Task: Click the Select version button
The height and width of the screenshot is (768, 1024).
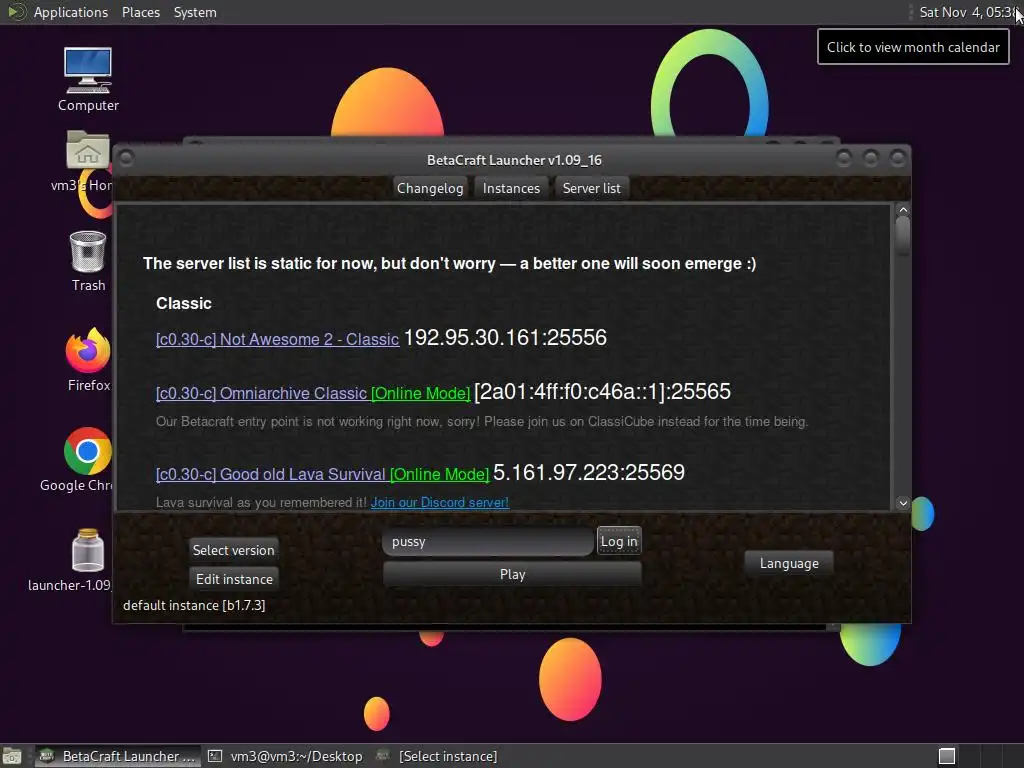Action: (x=233, y=550)
